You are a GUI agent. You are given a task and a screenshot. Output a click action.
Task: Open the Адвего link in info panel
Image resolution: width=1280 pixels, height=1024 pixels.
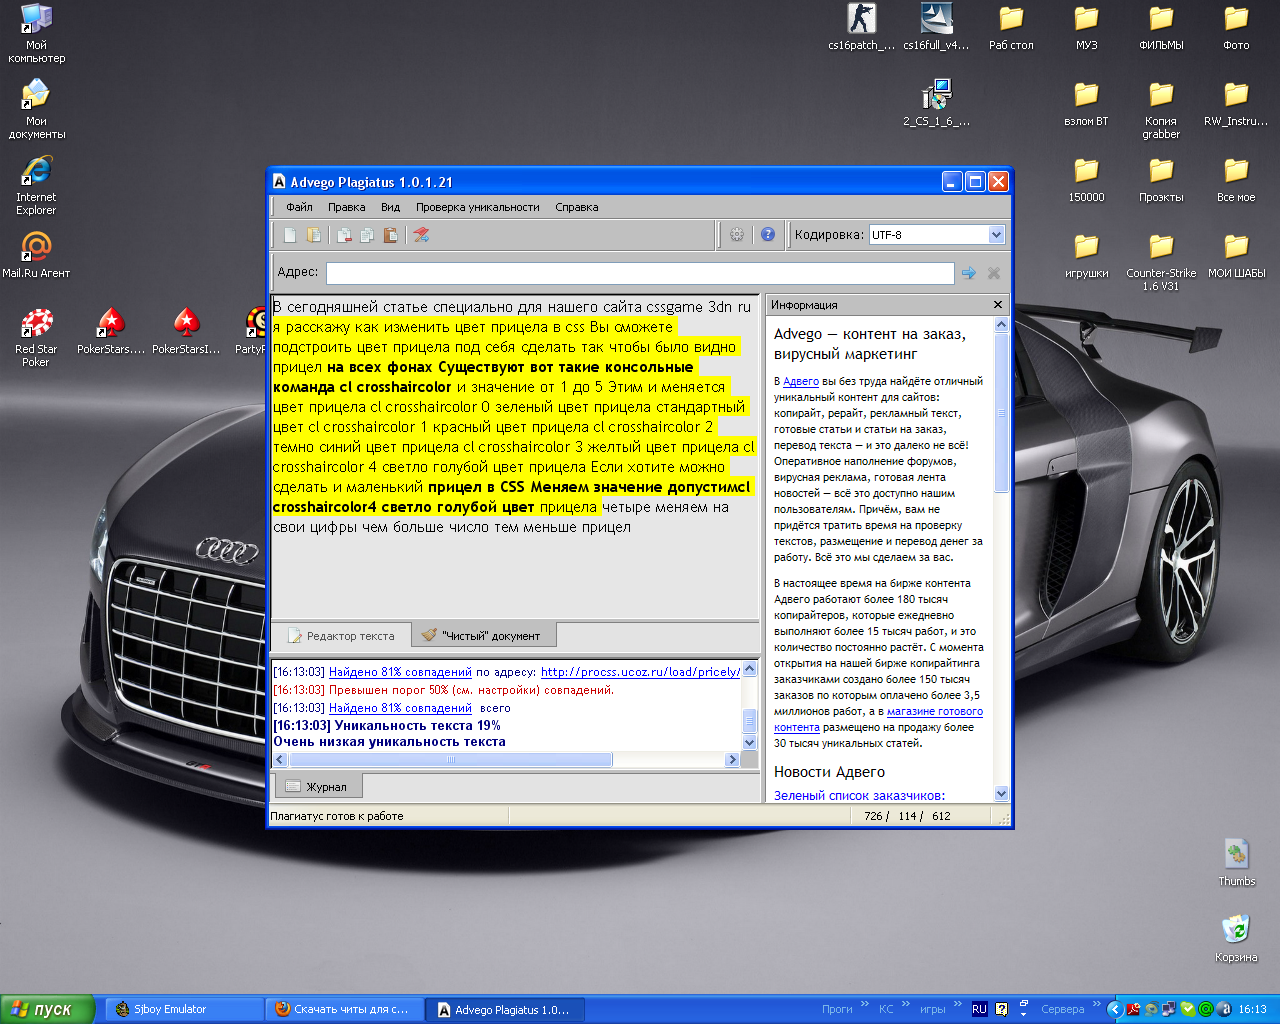click(x=801, y=381)
